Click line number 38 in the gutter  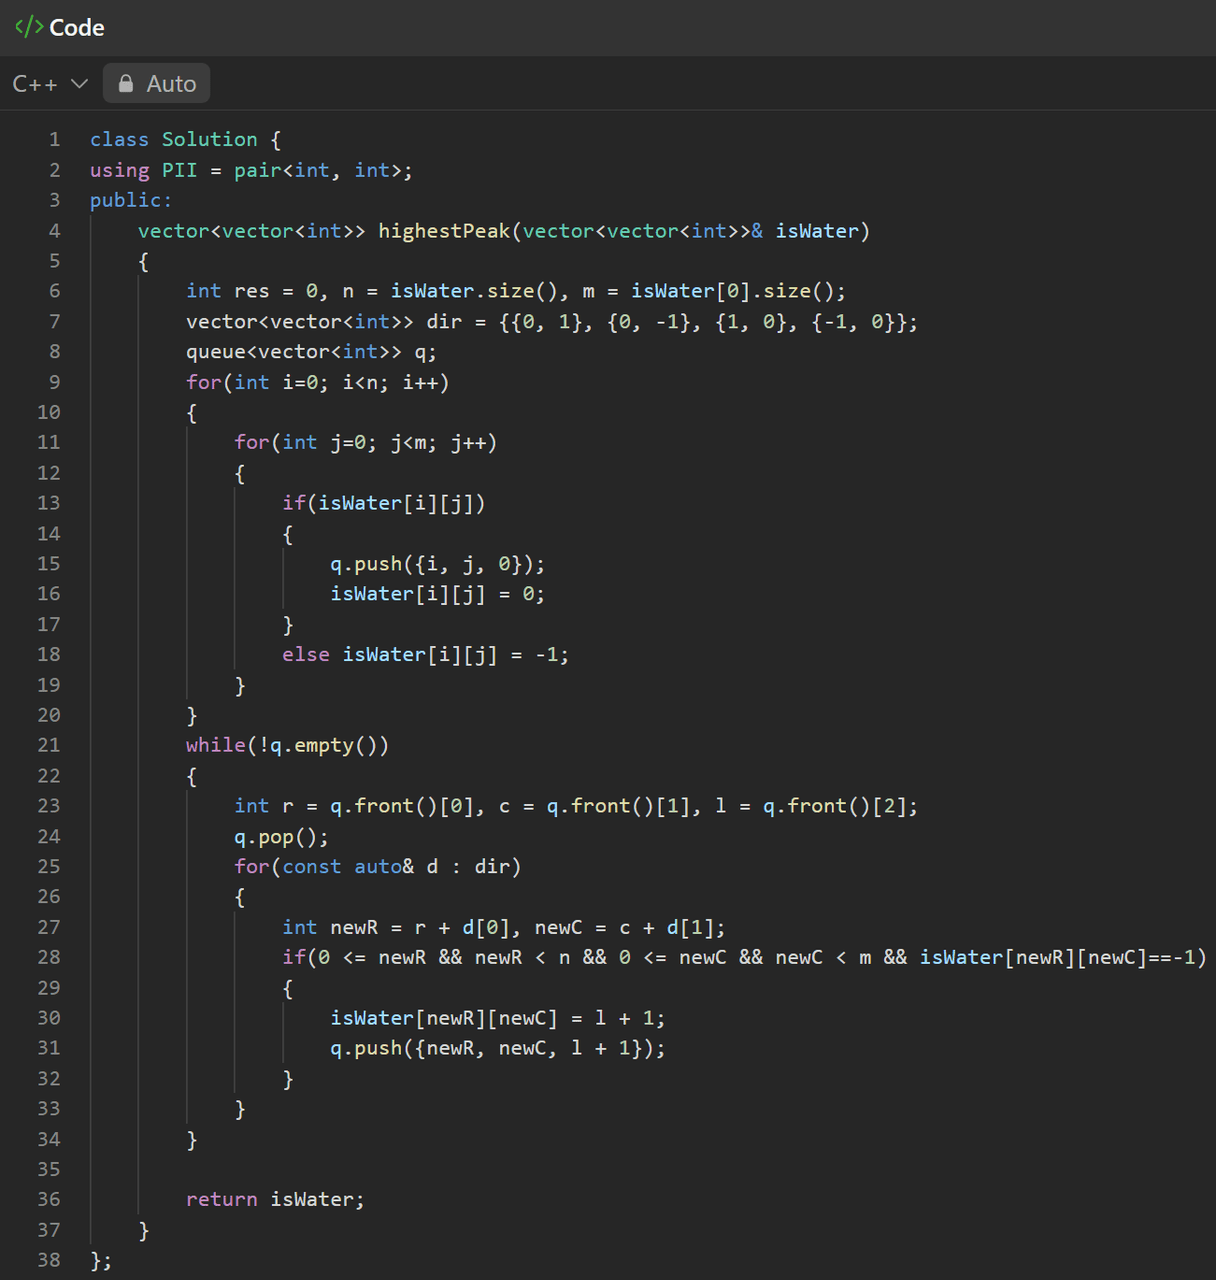click(x=49, y=1260)
